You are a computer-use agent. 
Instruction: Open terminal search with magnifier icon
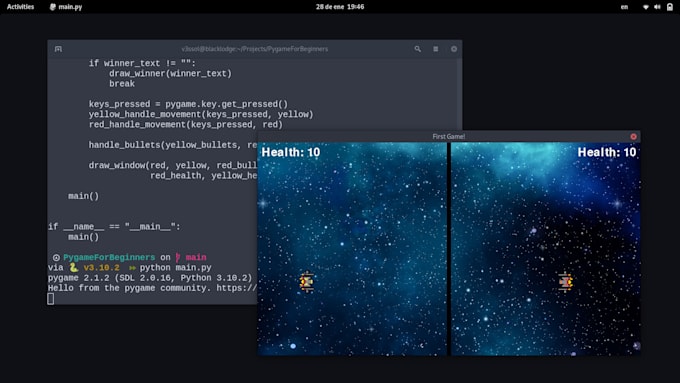(x=418, y=49)
